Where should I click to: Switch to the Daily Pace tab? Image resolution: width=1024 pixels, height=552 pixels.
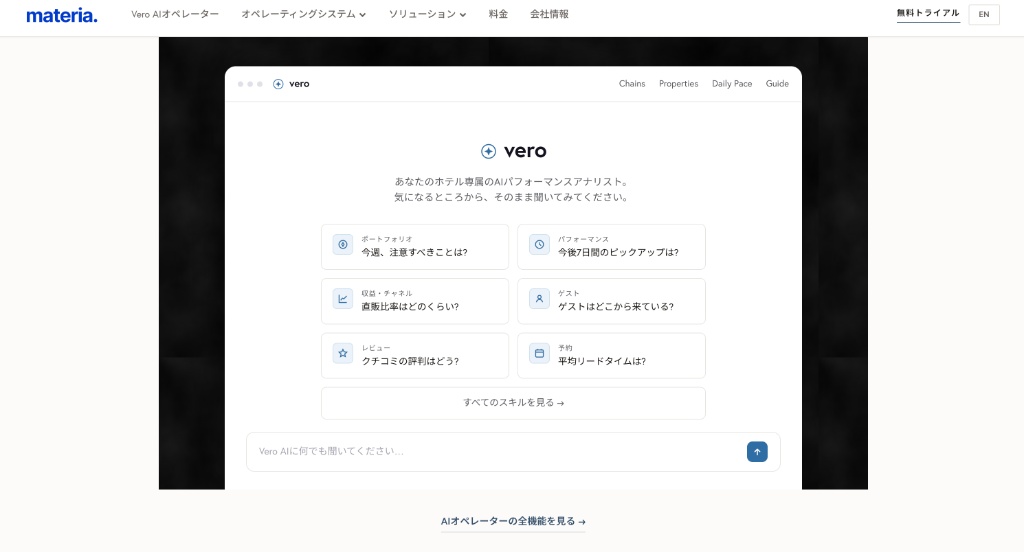tap(732, 84)
